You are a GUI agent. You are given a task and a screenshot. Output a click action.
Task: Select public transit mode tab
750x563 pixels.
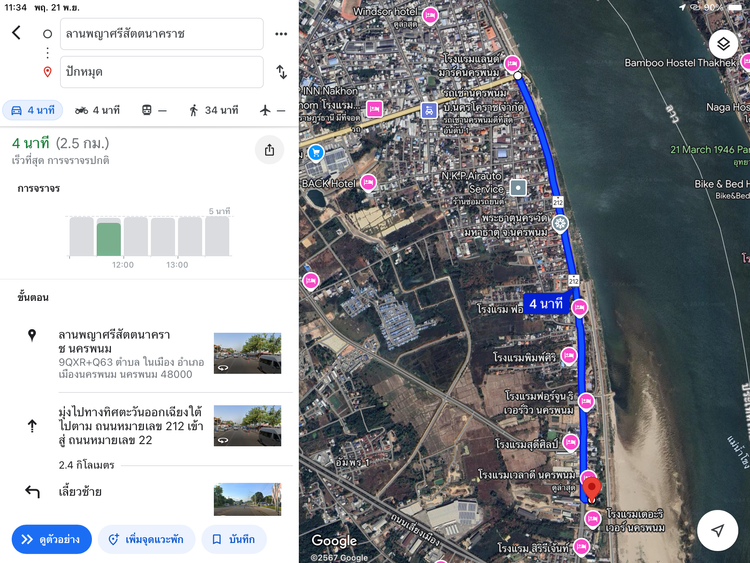pos(154,110)
